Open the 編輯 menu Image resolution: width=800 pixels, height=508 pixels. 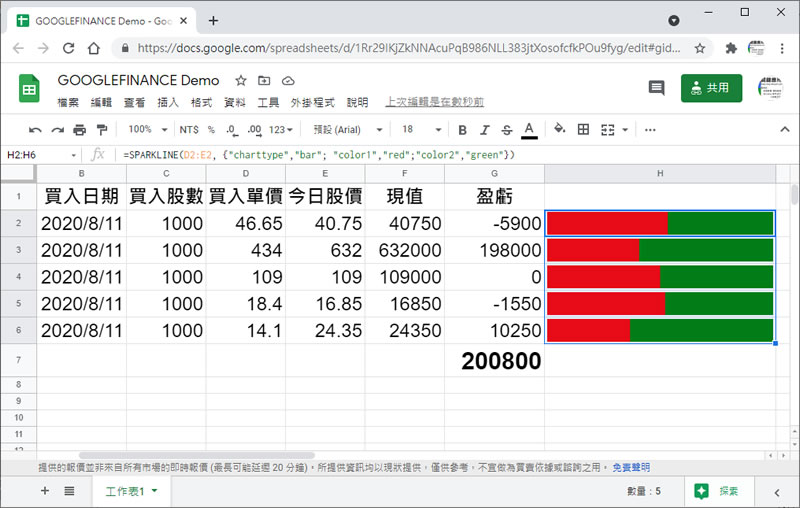point(101,103)
